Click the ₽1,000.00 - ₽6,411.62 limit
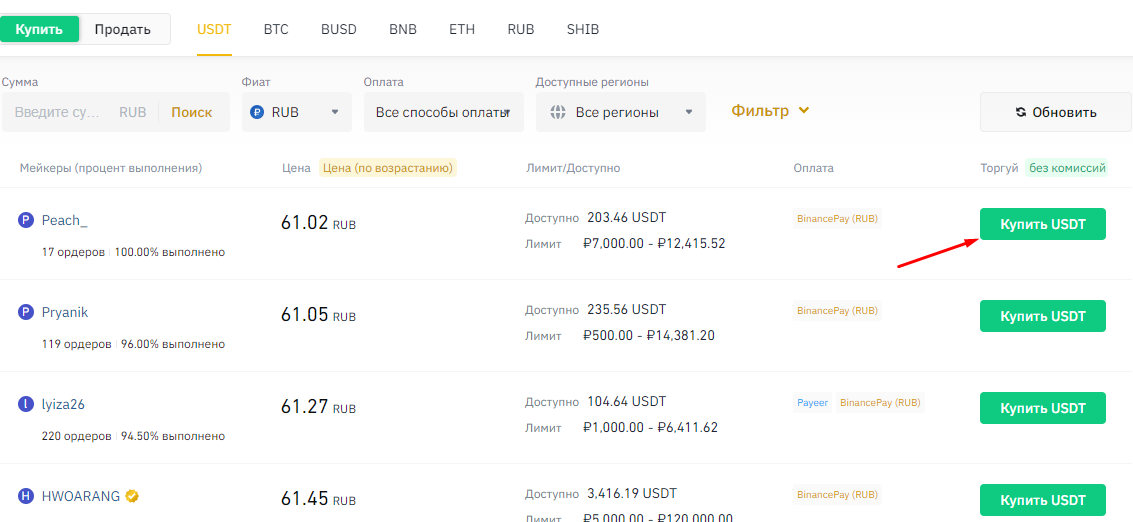1133x522 pixels. coord(650,427)
